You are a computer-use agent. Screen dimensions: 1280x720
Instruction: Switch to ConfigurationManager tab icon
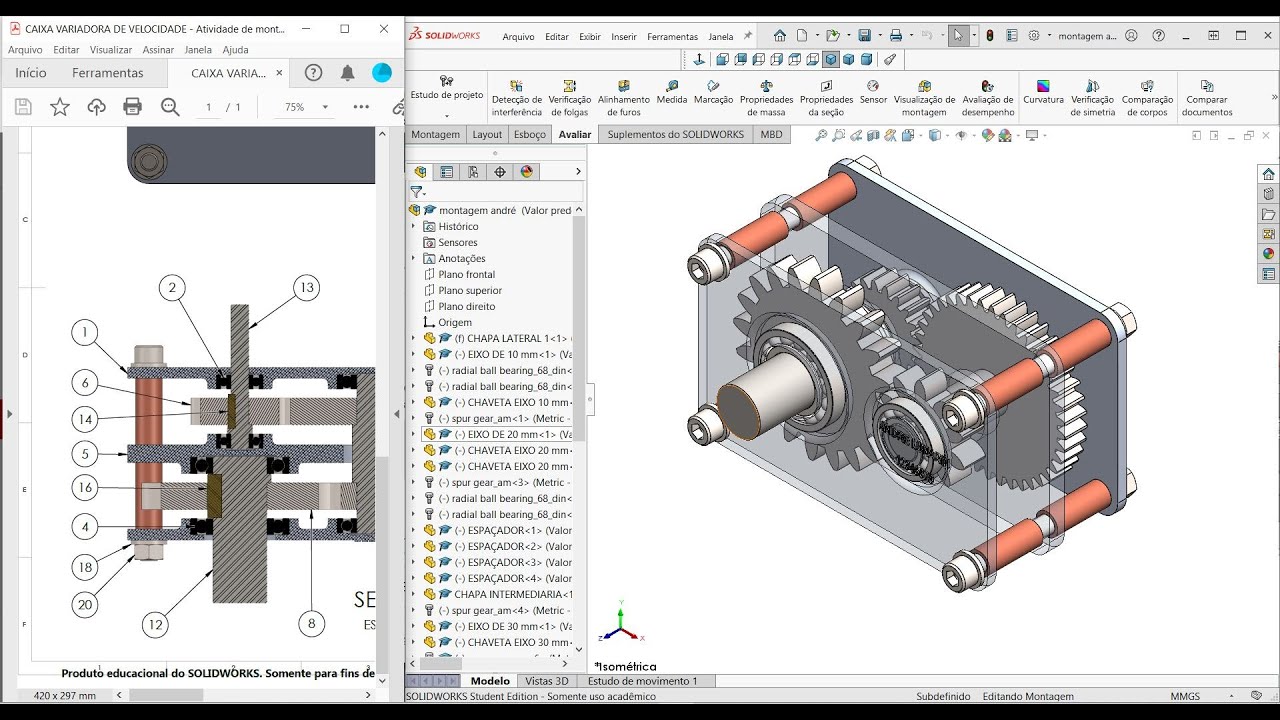[x=474, y=172]
